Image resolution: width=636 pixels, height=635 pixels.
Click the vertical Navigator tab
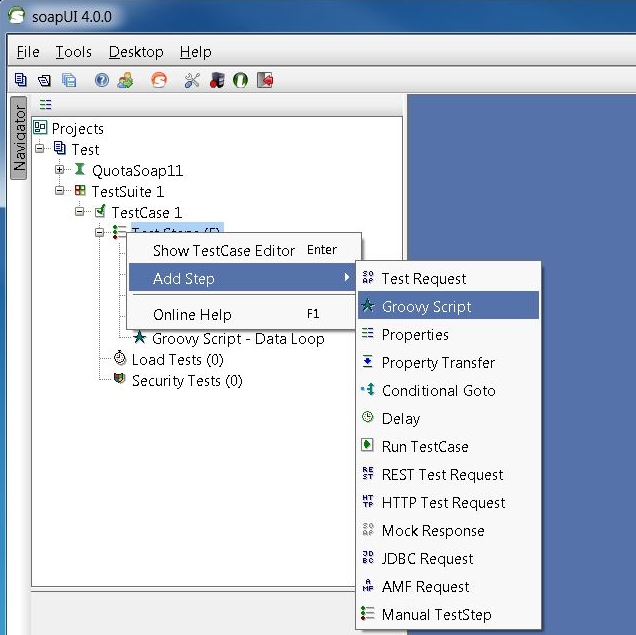click(19, 138)
